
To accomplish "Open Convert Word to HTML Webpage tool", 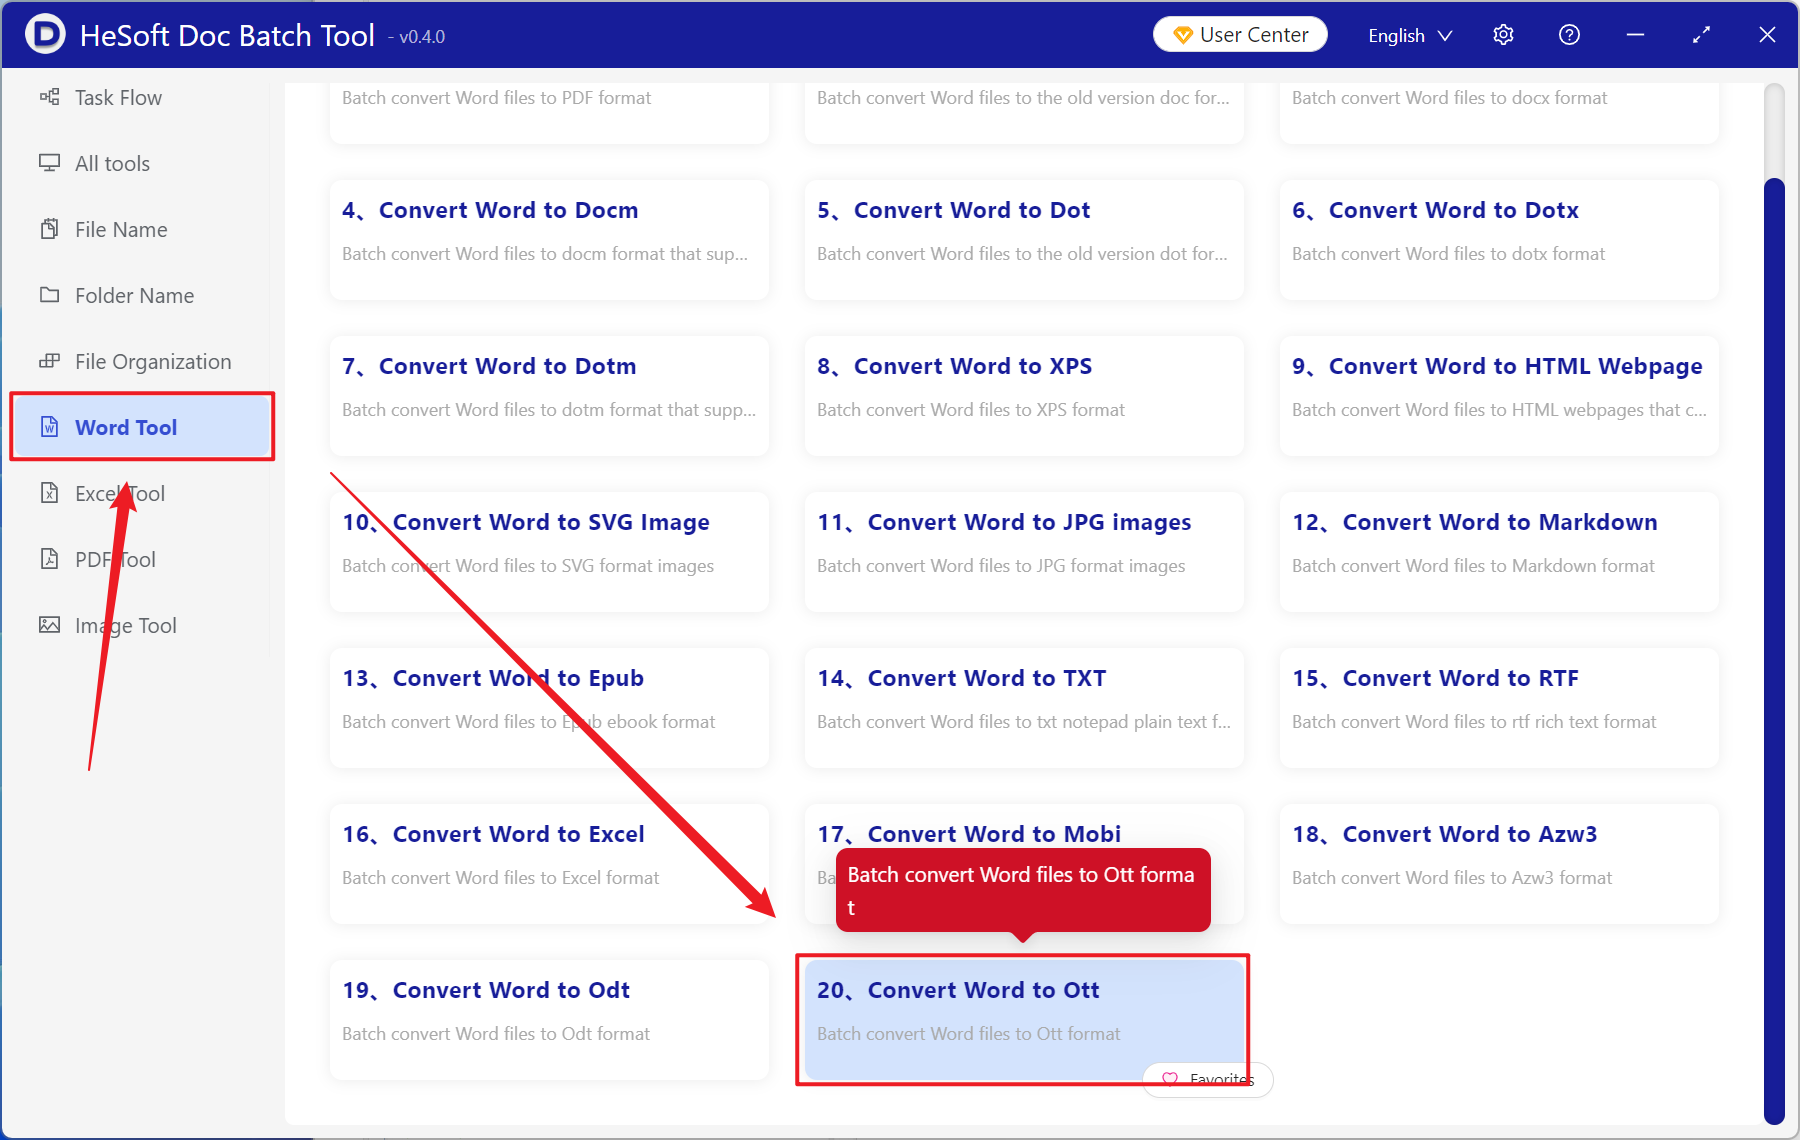I will [x=1499, y=396].
